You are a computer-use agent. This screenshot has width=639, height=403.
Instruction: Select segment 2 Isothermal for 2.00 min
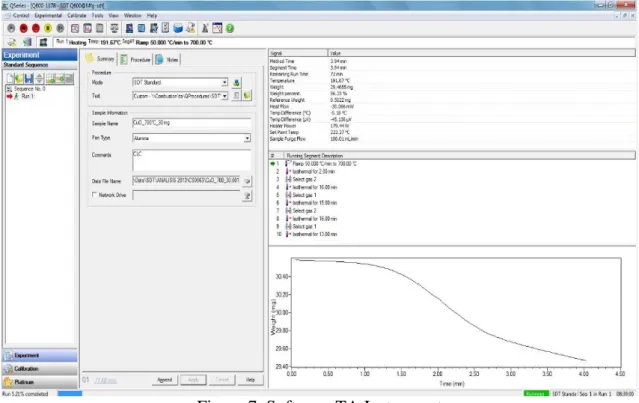[x=306, y=172]
